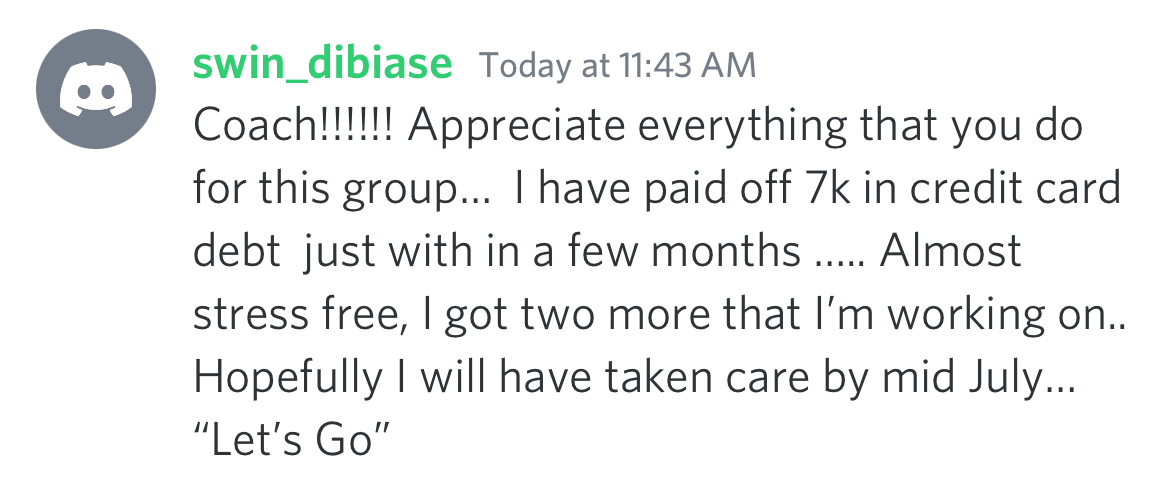The height and width of the screenshot is (504, 1170).
Task: Click the word "Almost" in the message
Action: tap(951, 250)
